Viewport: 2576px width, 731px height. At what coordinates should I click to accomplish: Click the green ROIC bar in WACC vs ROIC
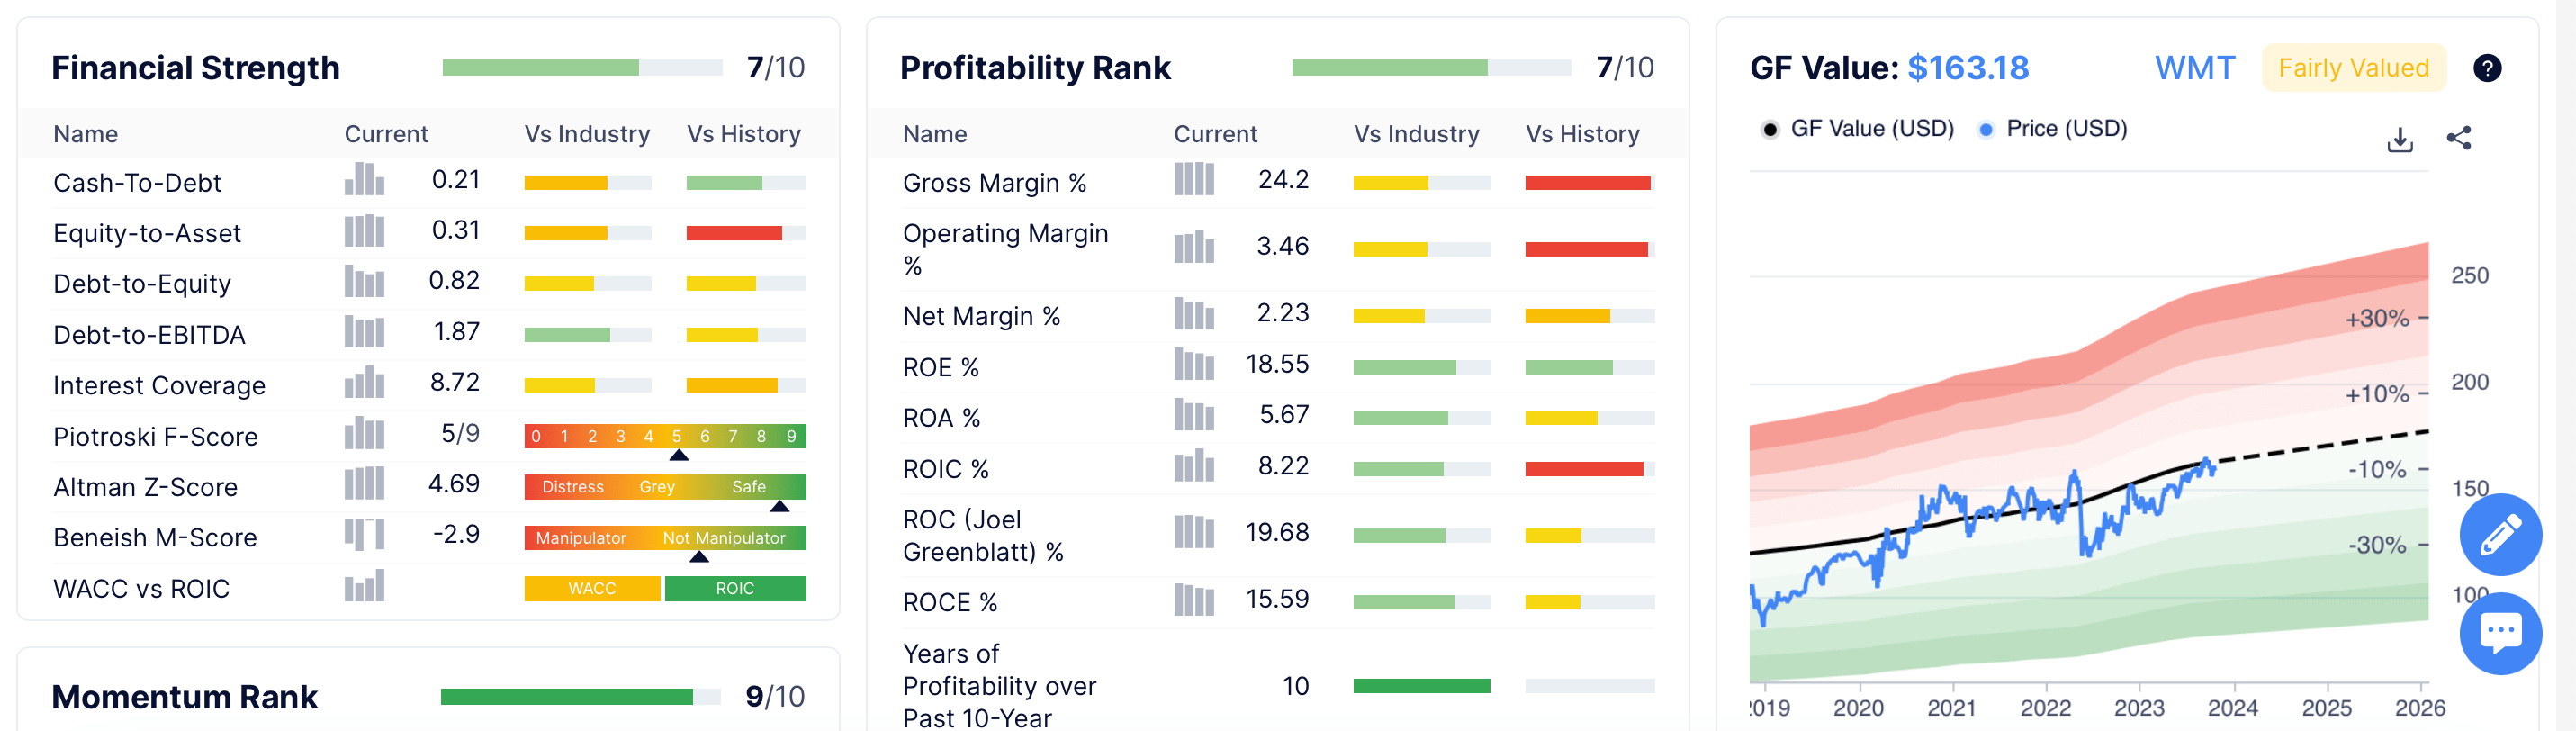click(735, 589)
